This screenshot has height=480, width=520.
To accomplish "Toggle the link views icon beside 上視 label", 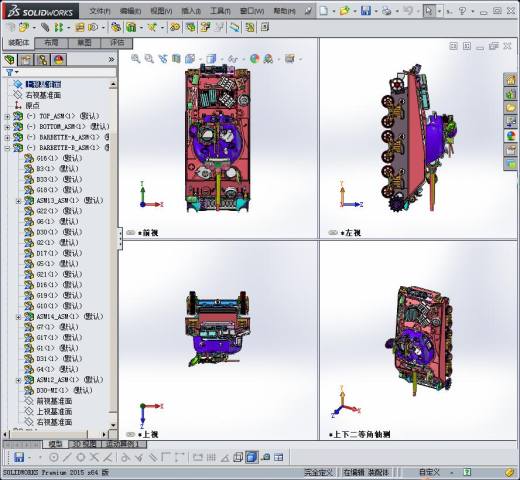I will click(130, 434).
